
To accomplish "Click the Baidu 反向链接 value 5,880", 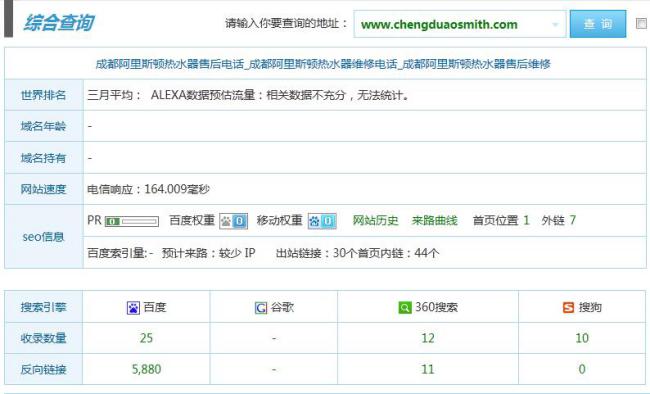I will 146,369.
